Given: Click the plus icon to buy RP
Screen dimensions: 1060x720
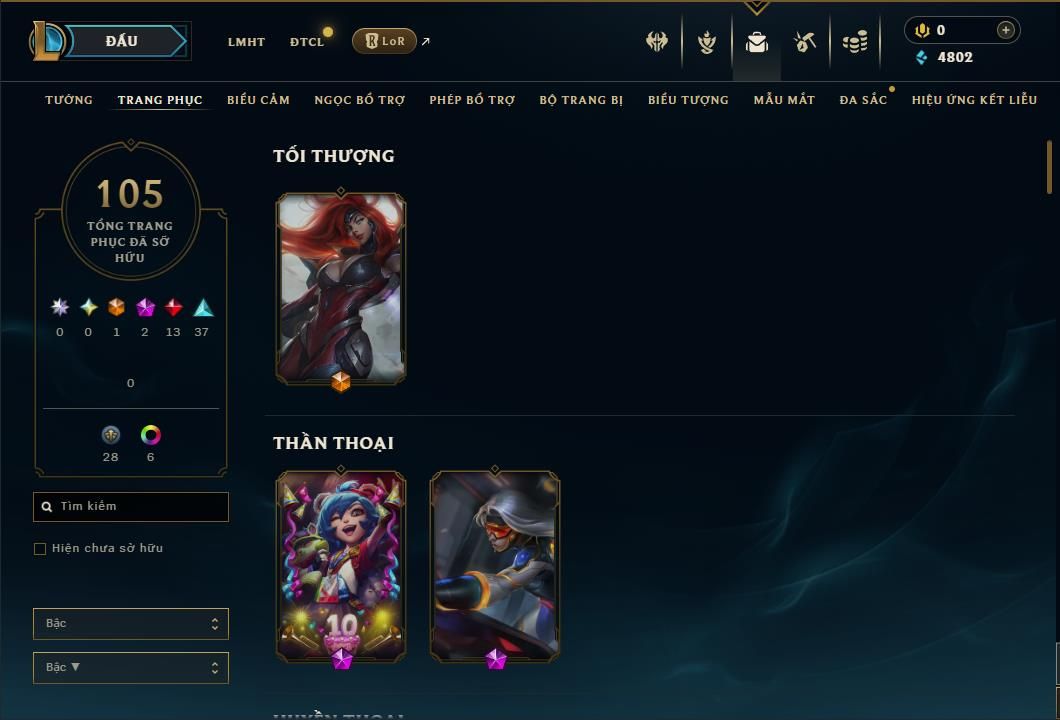Looking at the screenshot, I should tap(1005, 30).
